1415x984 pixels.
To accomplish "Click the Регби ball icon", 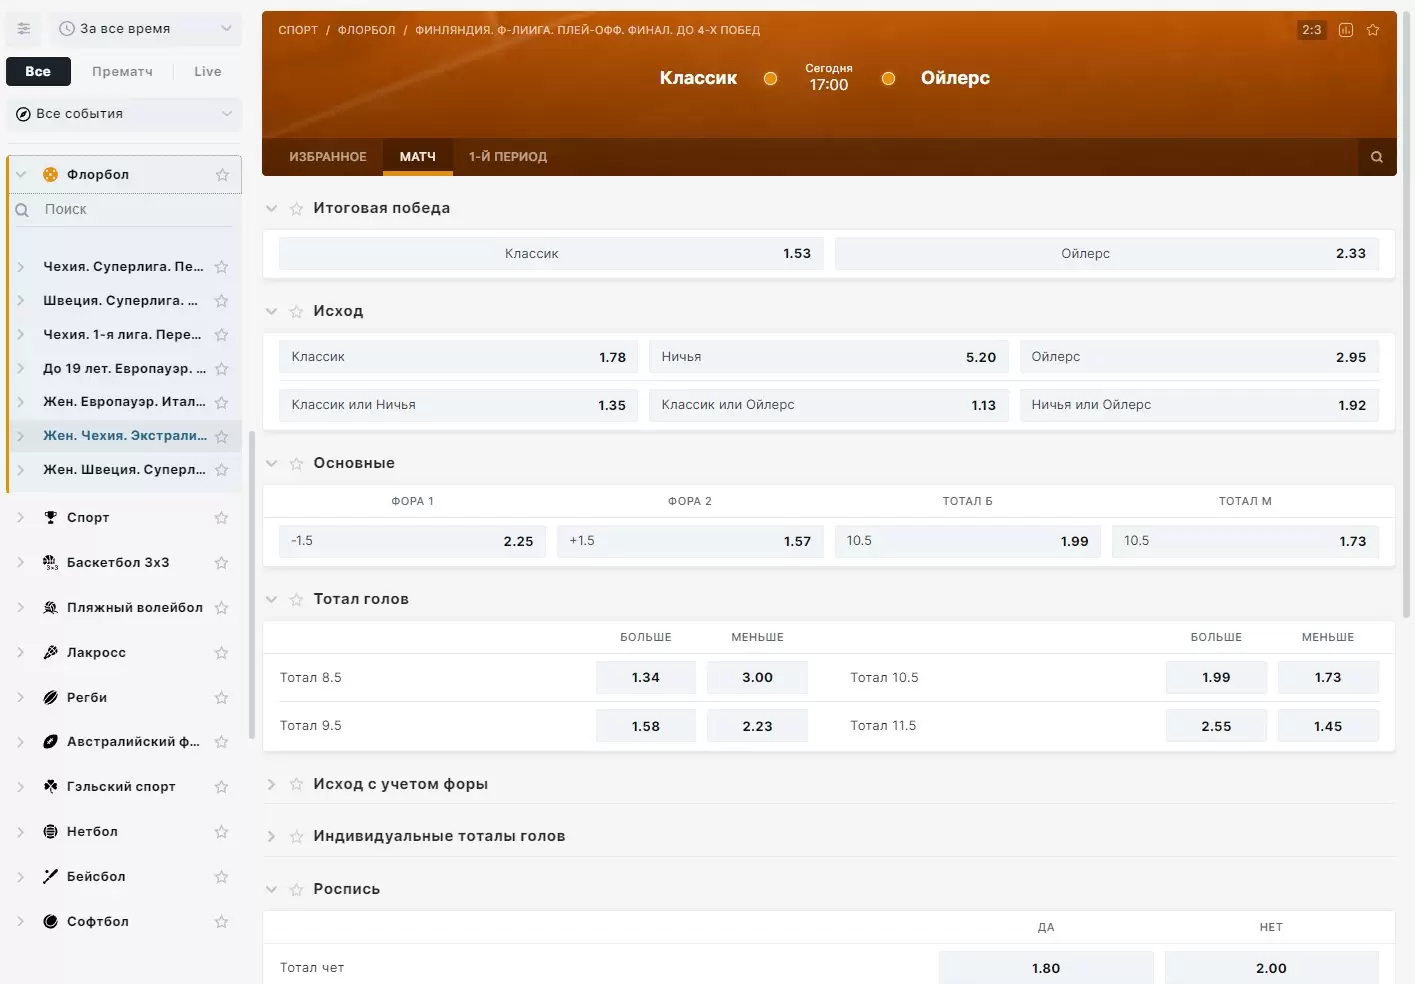I will (51, 698).
